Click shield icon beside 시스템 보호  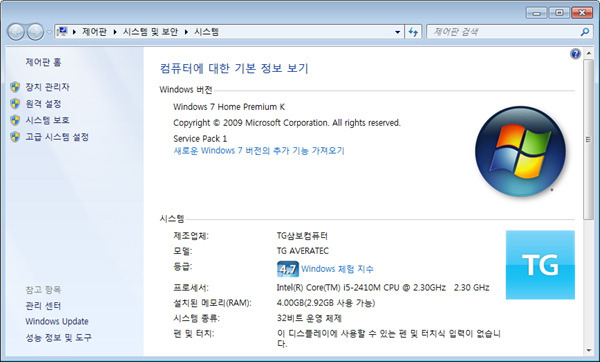point(15,120)
